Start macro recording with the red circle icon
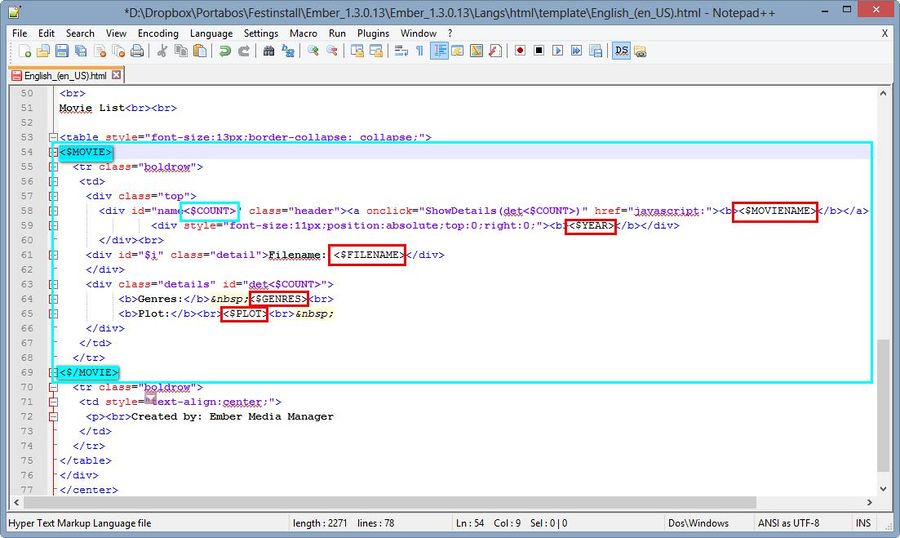Image resolution: width=900 pixels, height=538 pixels. [520, 51]
